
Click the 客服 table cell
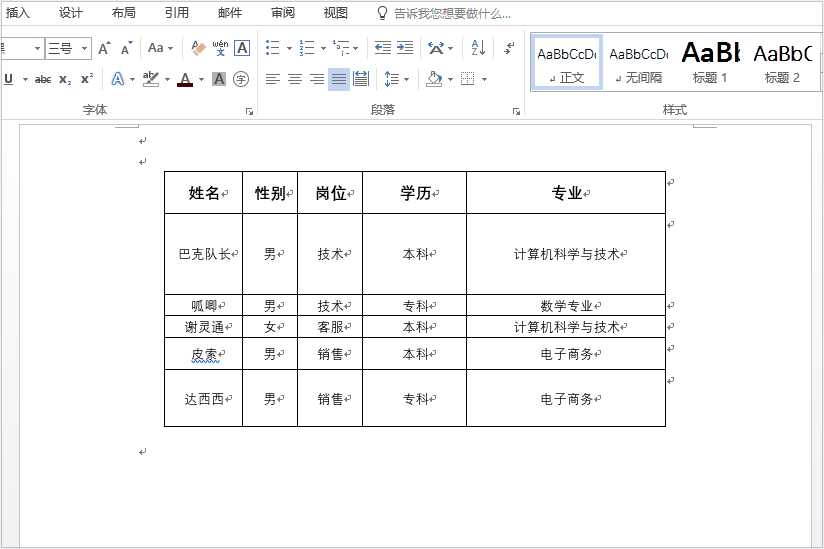330,327
